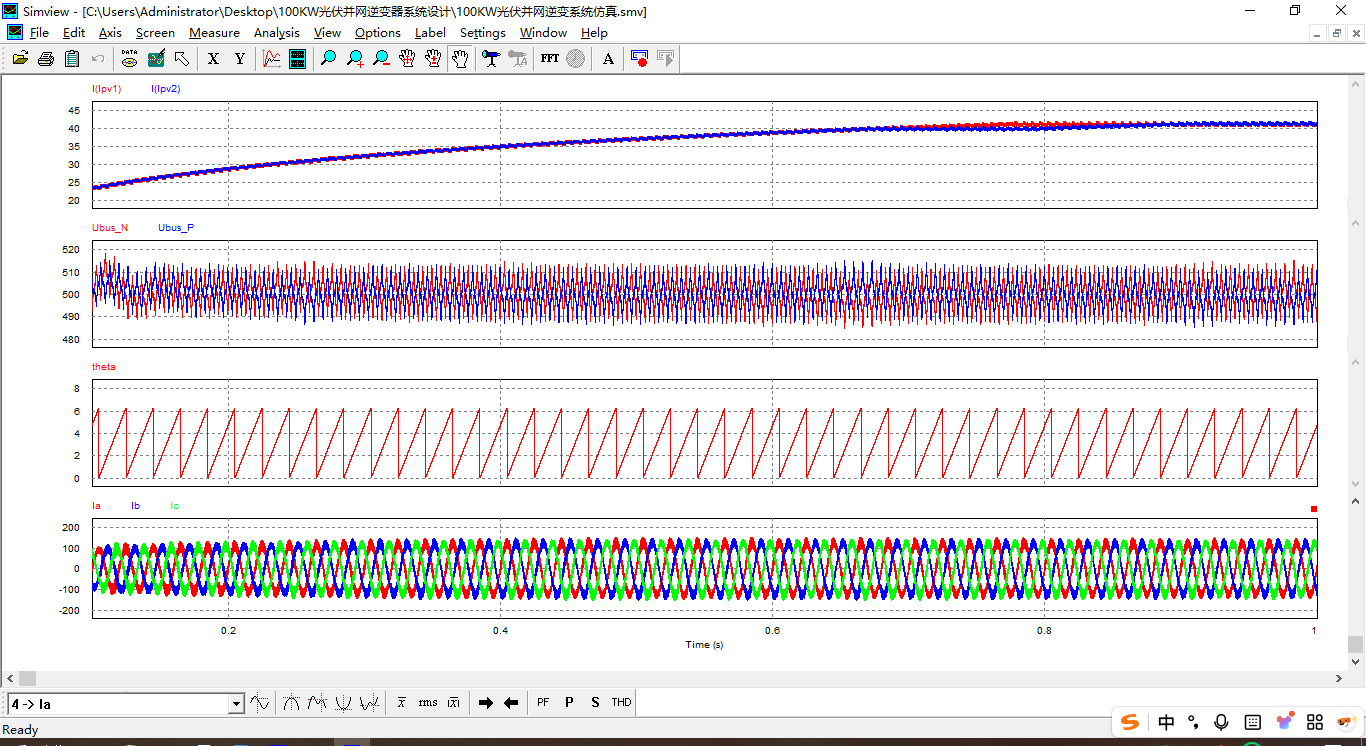Click the Print icon in the toolbar
Viewport: 1366px width, 746px height.
pyautogui.click(x=46, y=59)
